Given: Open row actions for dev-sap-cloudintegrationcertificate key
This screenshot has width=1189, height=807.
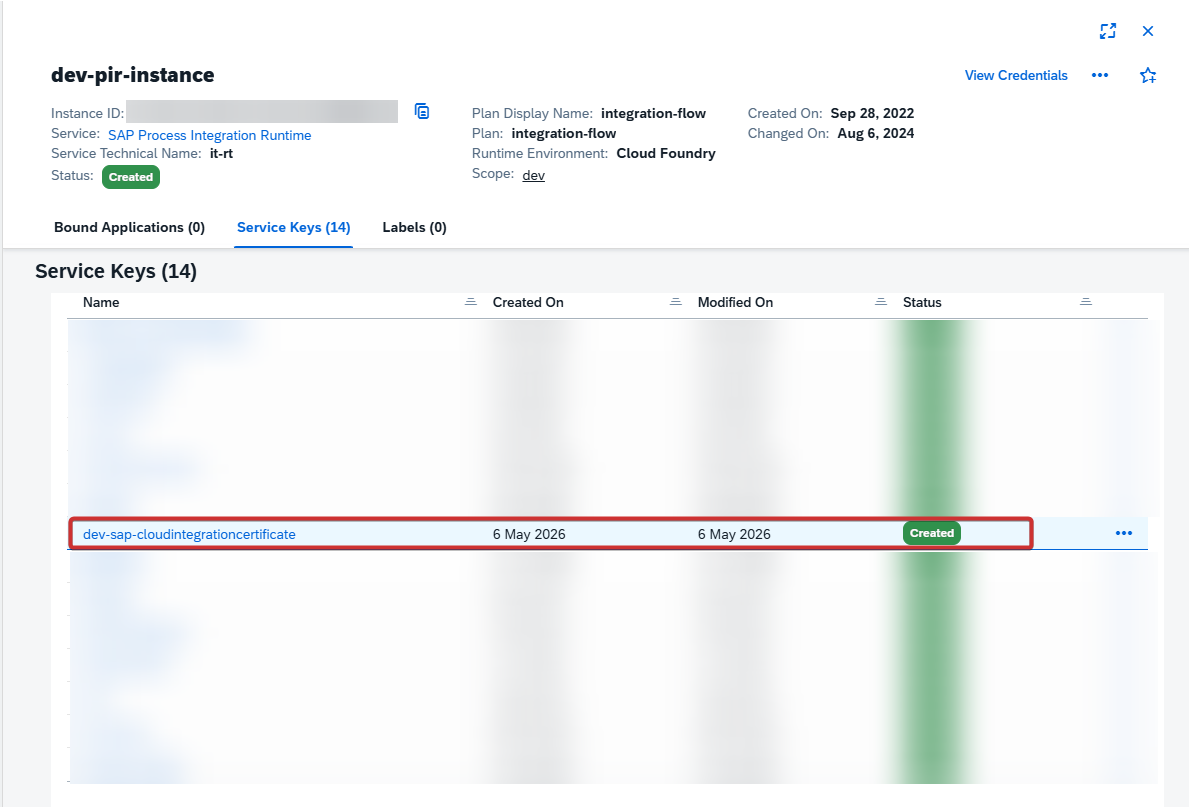Looking at the screenshot, I should (x=1124, y=533).
